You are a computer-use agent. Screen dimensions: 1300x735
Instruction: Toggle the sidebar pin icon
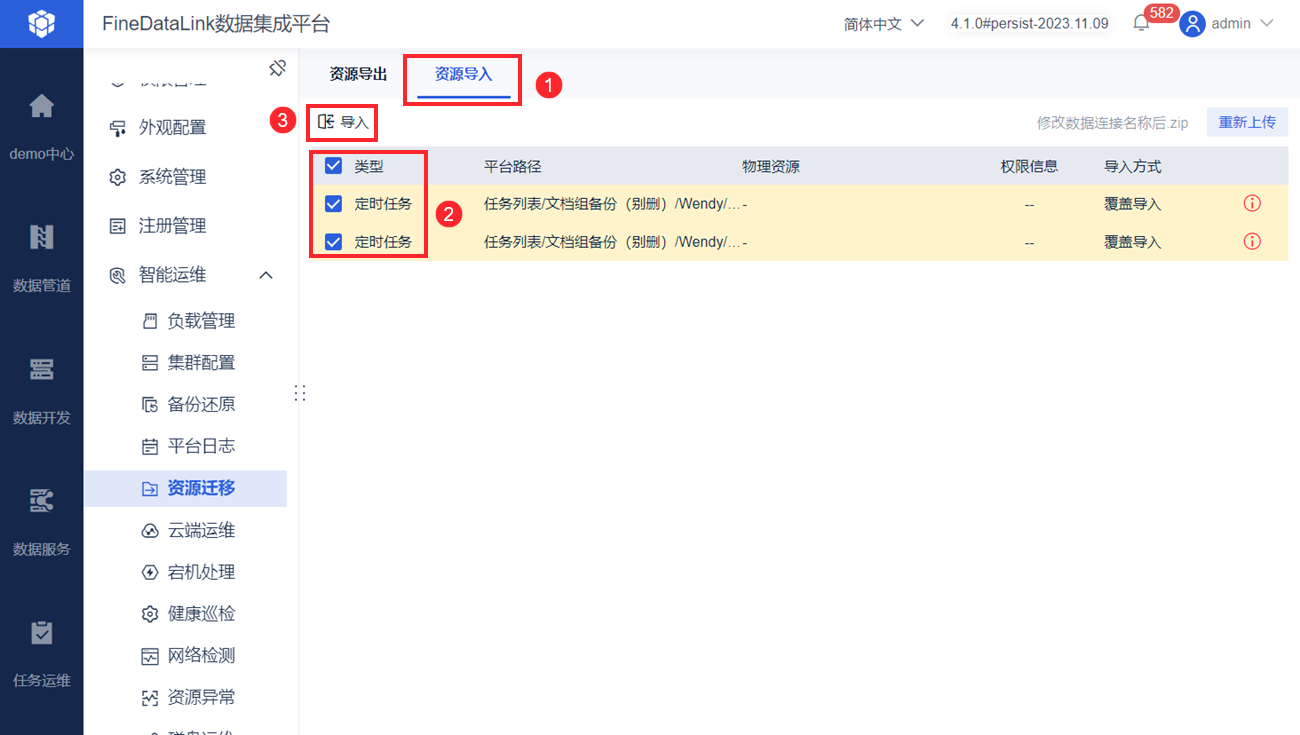(x=278, y=68)
